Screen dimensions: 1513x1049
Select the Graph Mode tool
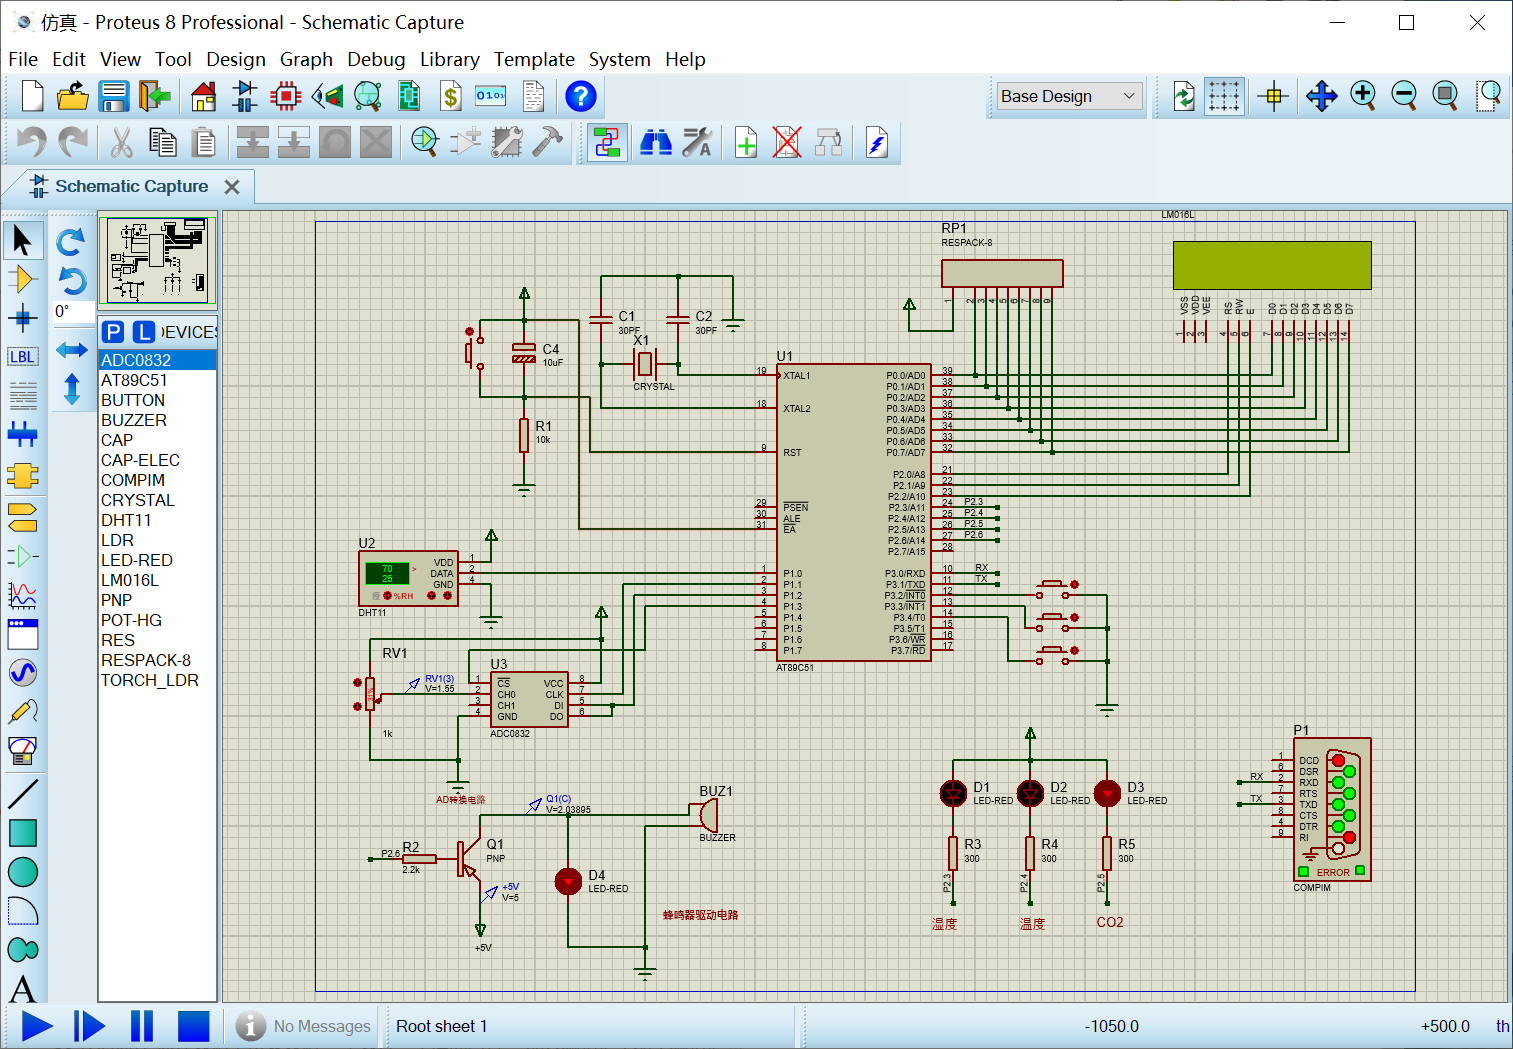22,594
